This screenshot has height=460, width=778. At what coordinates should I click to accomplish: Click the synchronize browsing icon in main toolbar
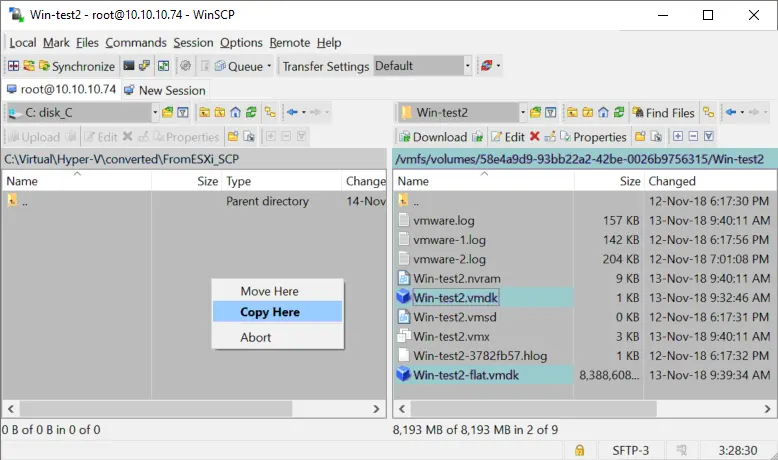(163, 66)
